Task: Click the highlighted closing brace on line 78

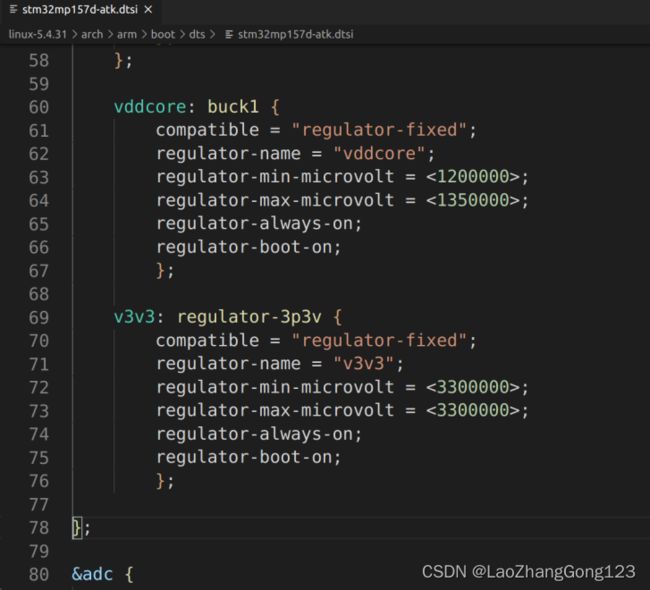Action: point(77,528)
